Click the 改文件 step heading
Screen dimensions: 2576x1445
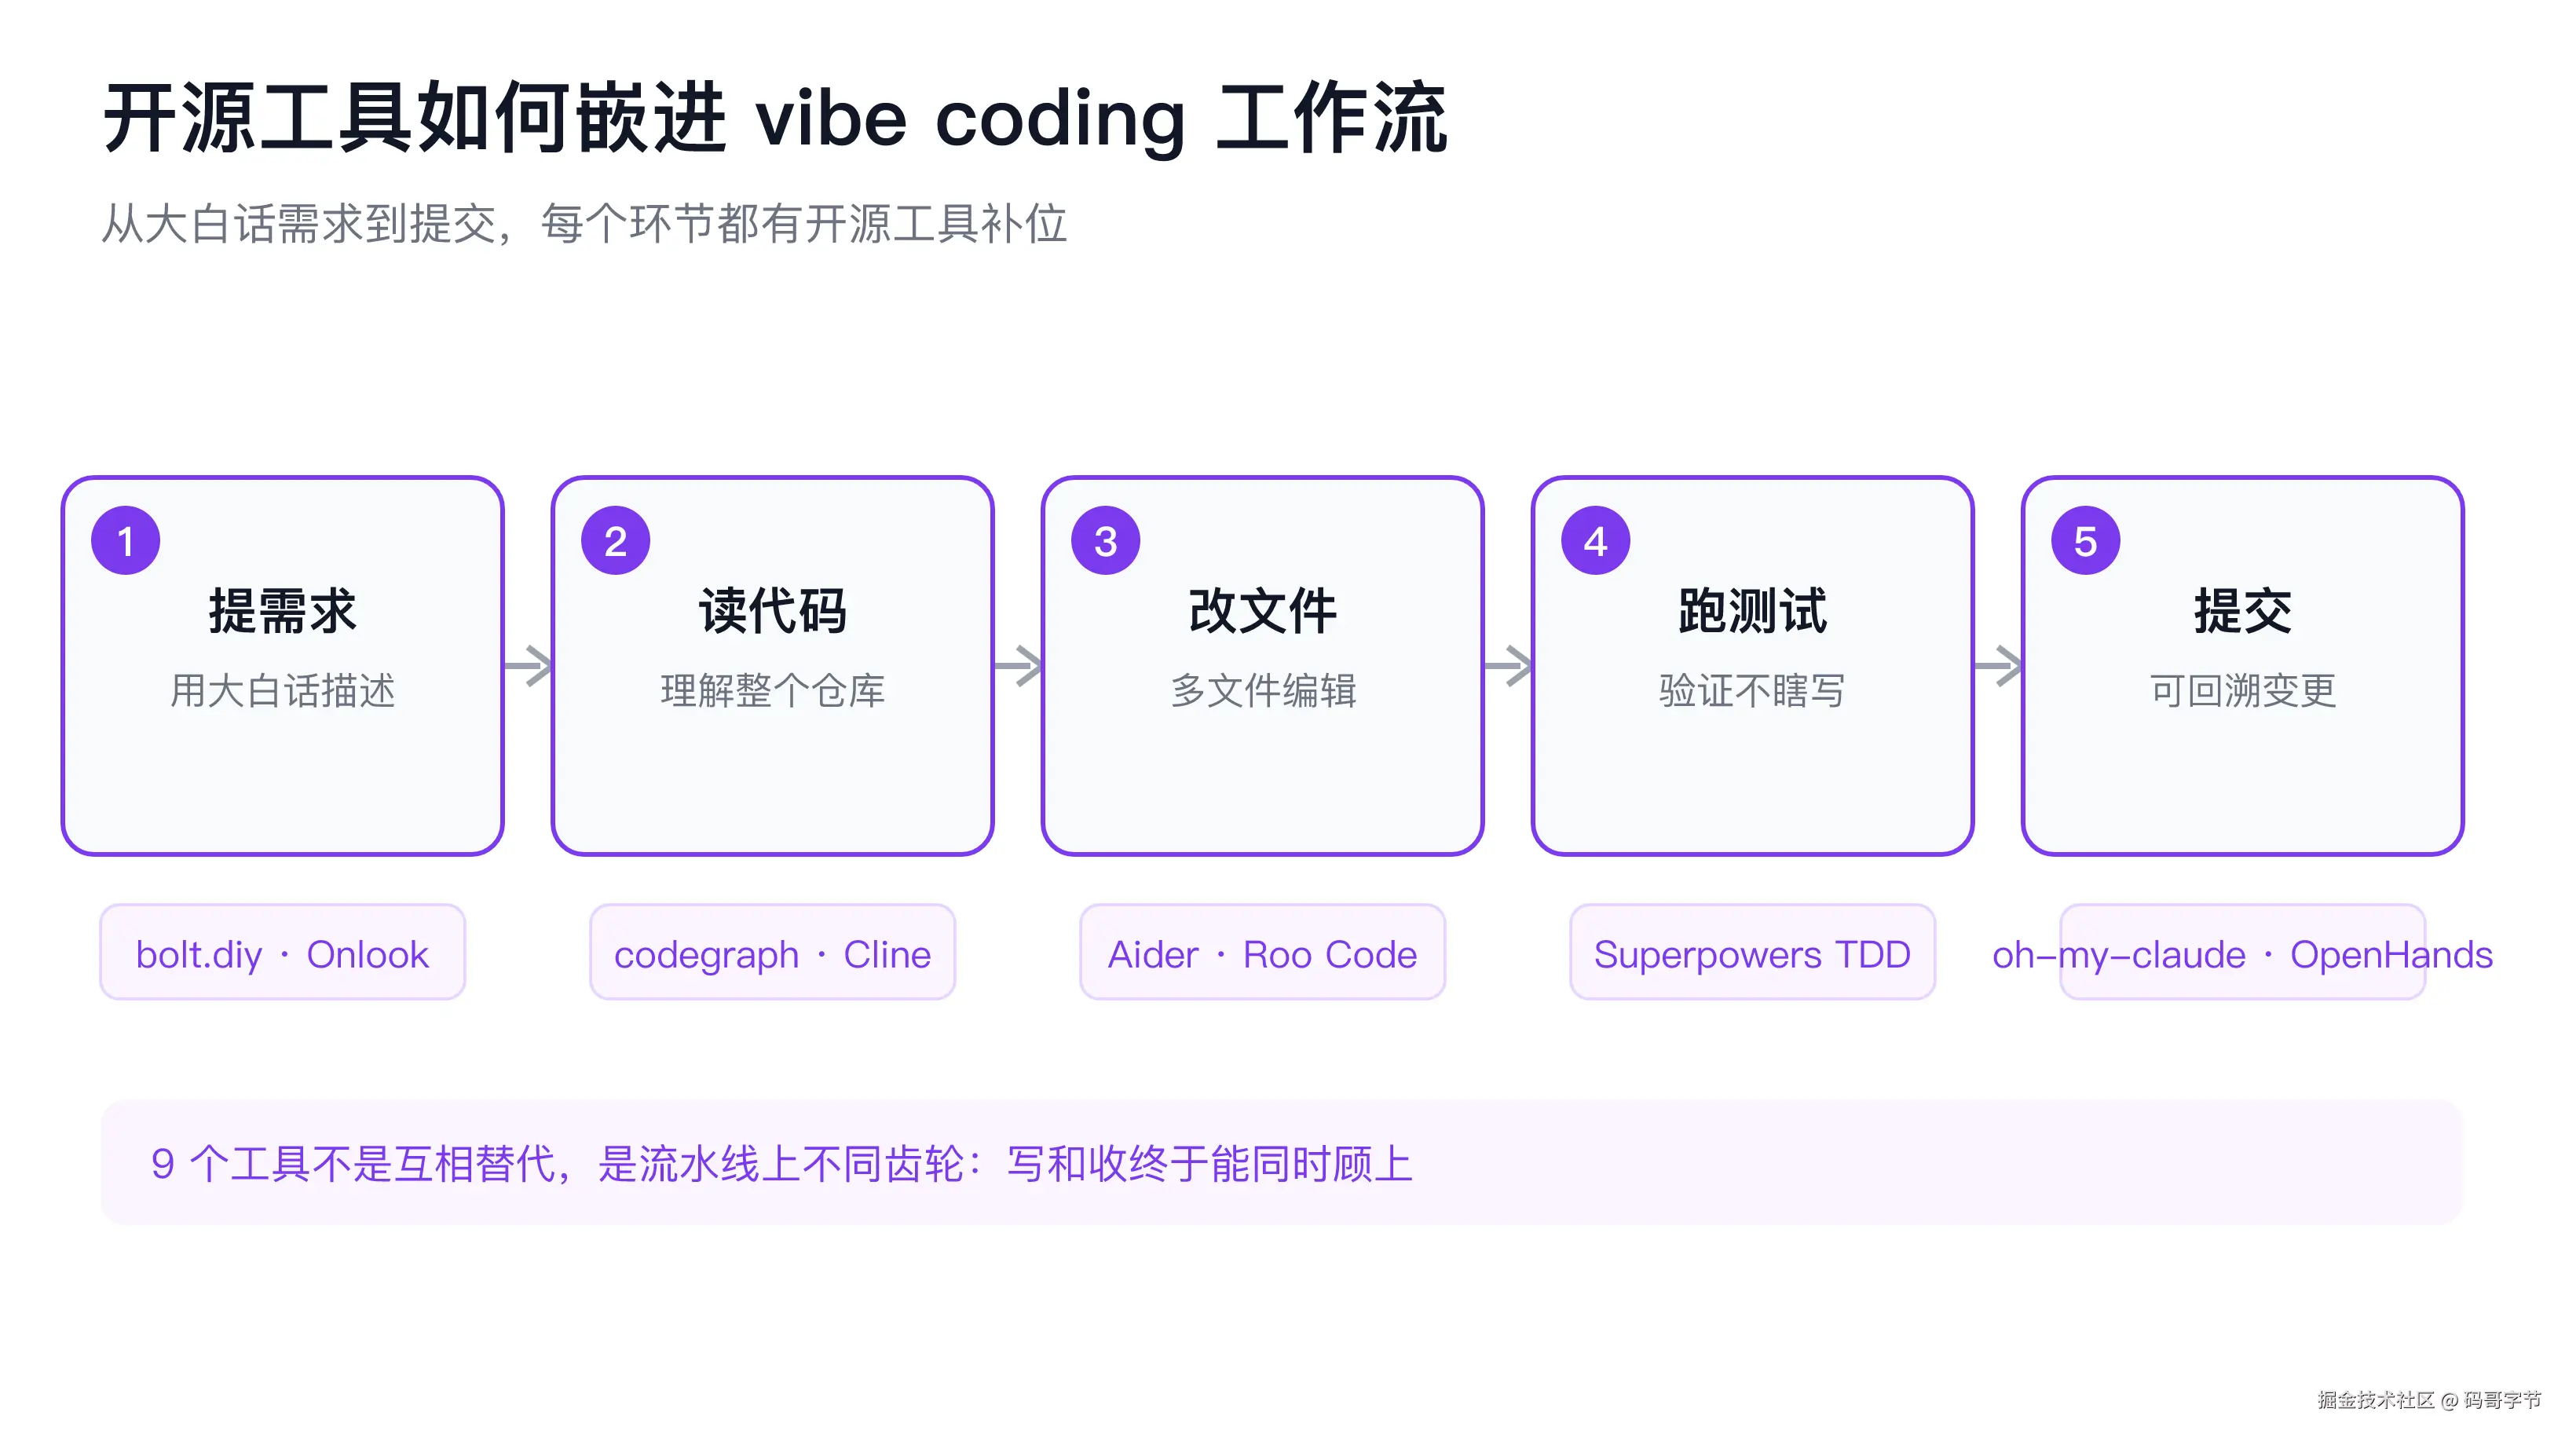pos(1262,611)
